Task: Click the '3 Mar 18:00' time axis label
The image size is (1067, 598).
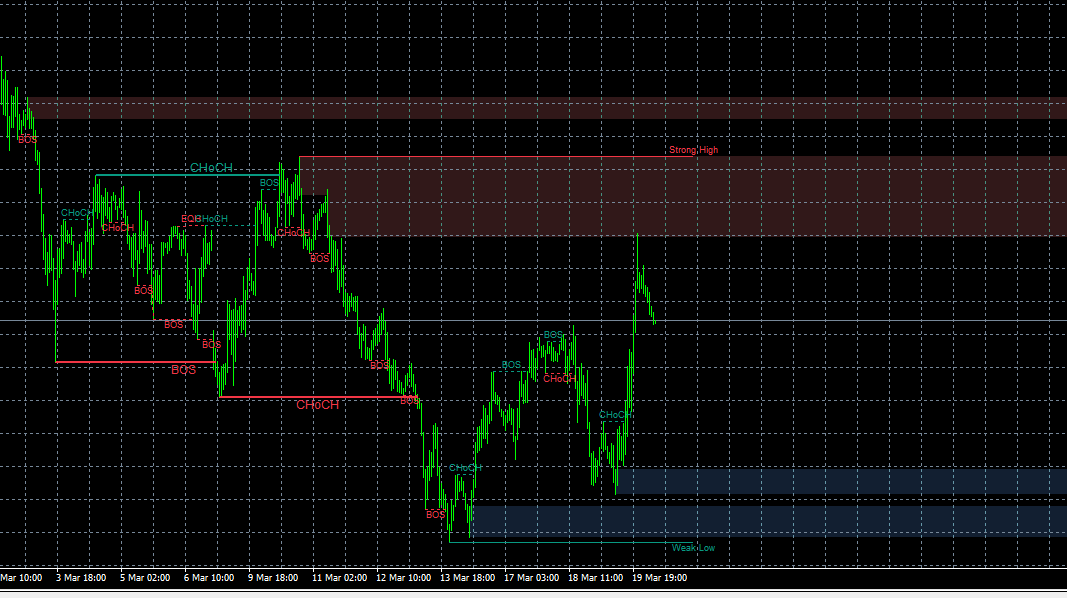Action: tap(81, 578)
